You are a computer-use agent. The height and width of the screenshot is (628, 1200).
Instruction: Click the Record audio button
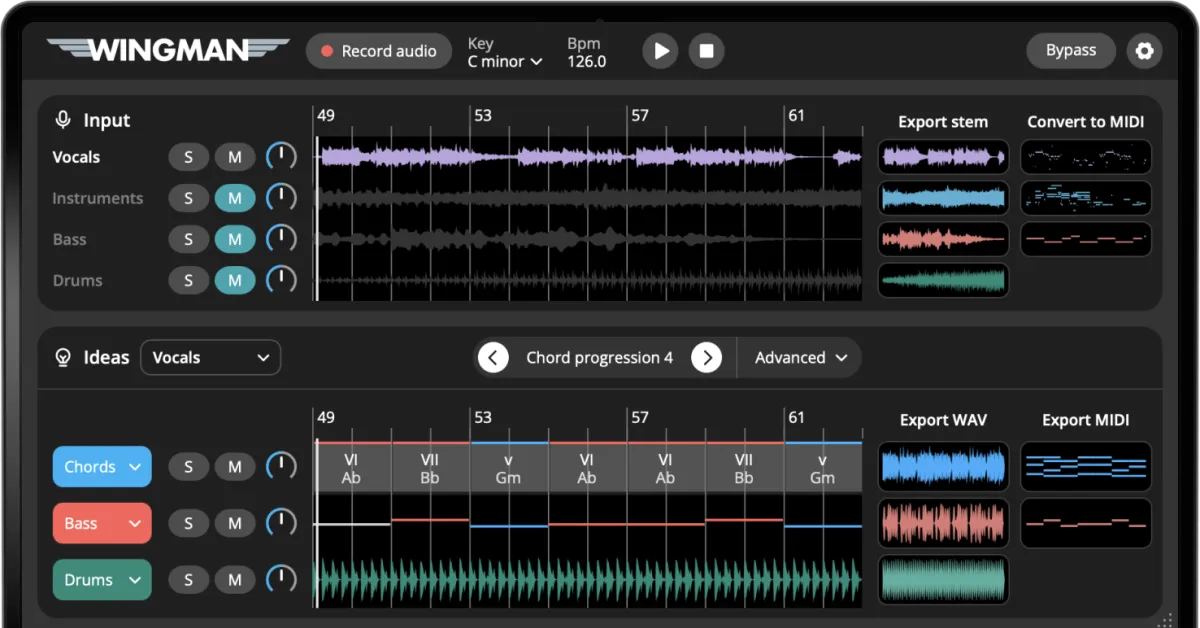point(380,51)
